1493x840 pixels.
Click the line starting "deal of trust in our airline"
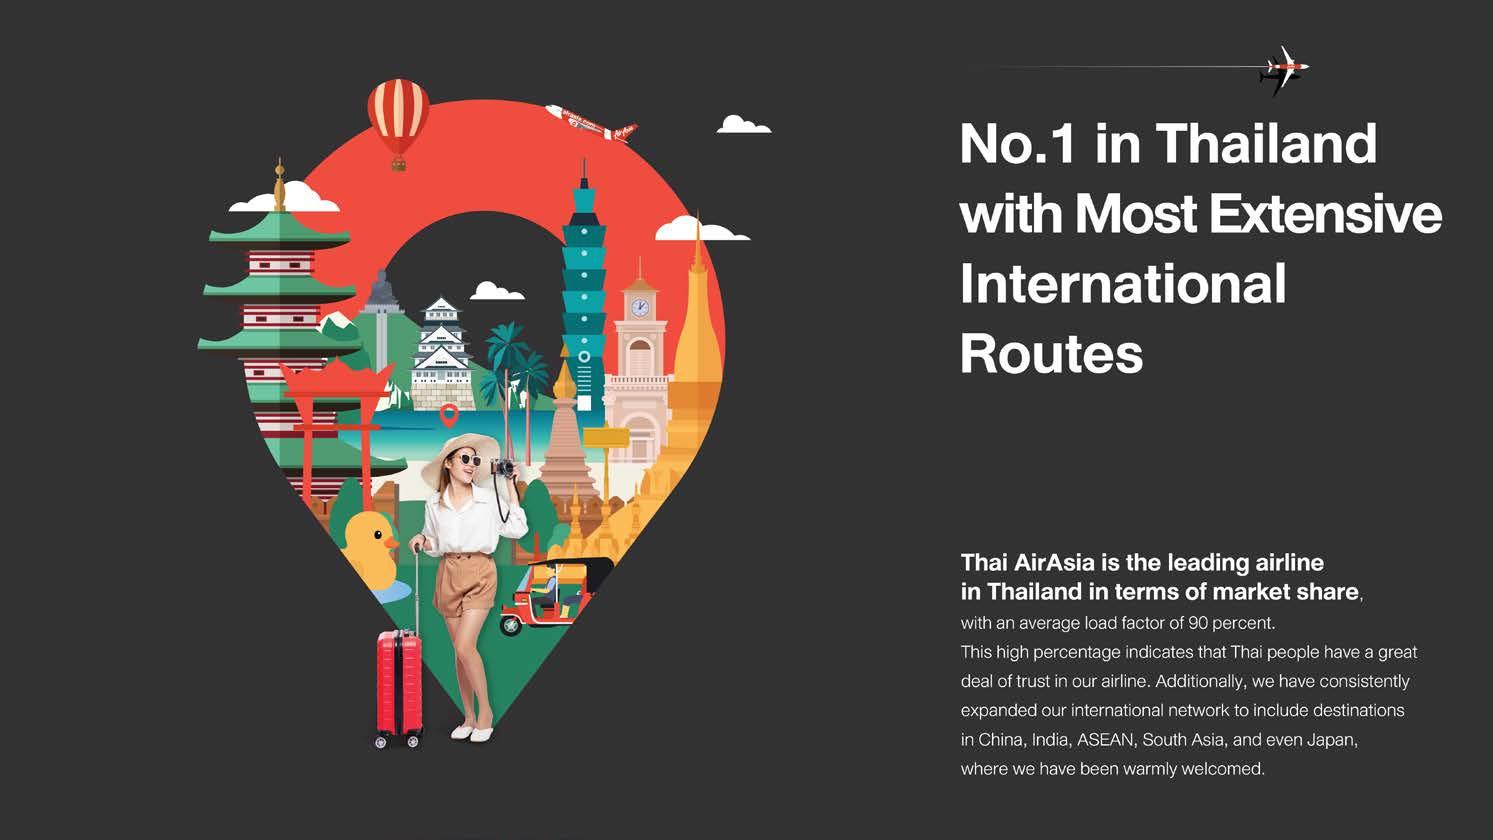[1185, 681]
